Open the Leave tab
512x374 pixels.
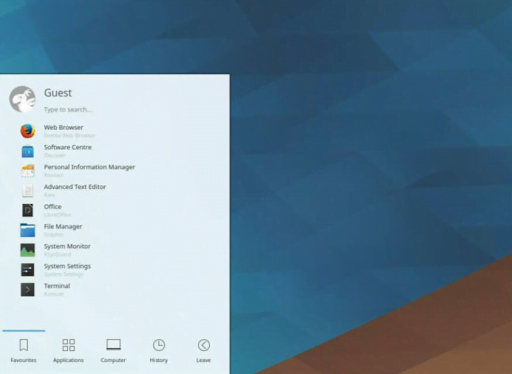tap(204, 351)
